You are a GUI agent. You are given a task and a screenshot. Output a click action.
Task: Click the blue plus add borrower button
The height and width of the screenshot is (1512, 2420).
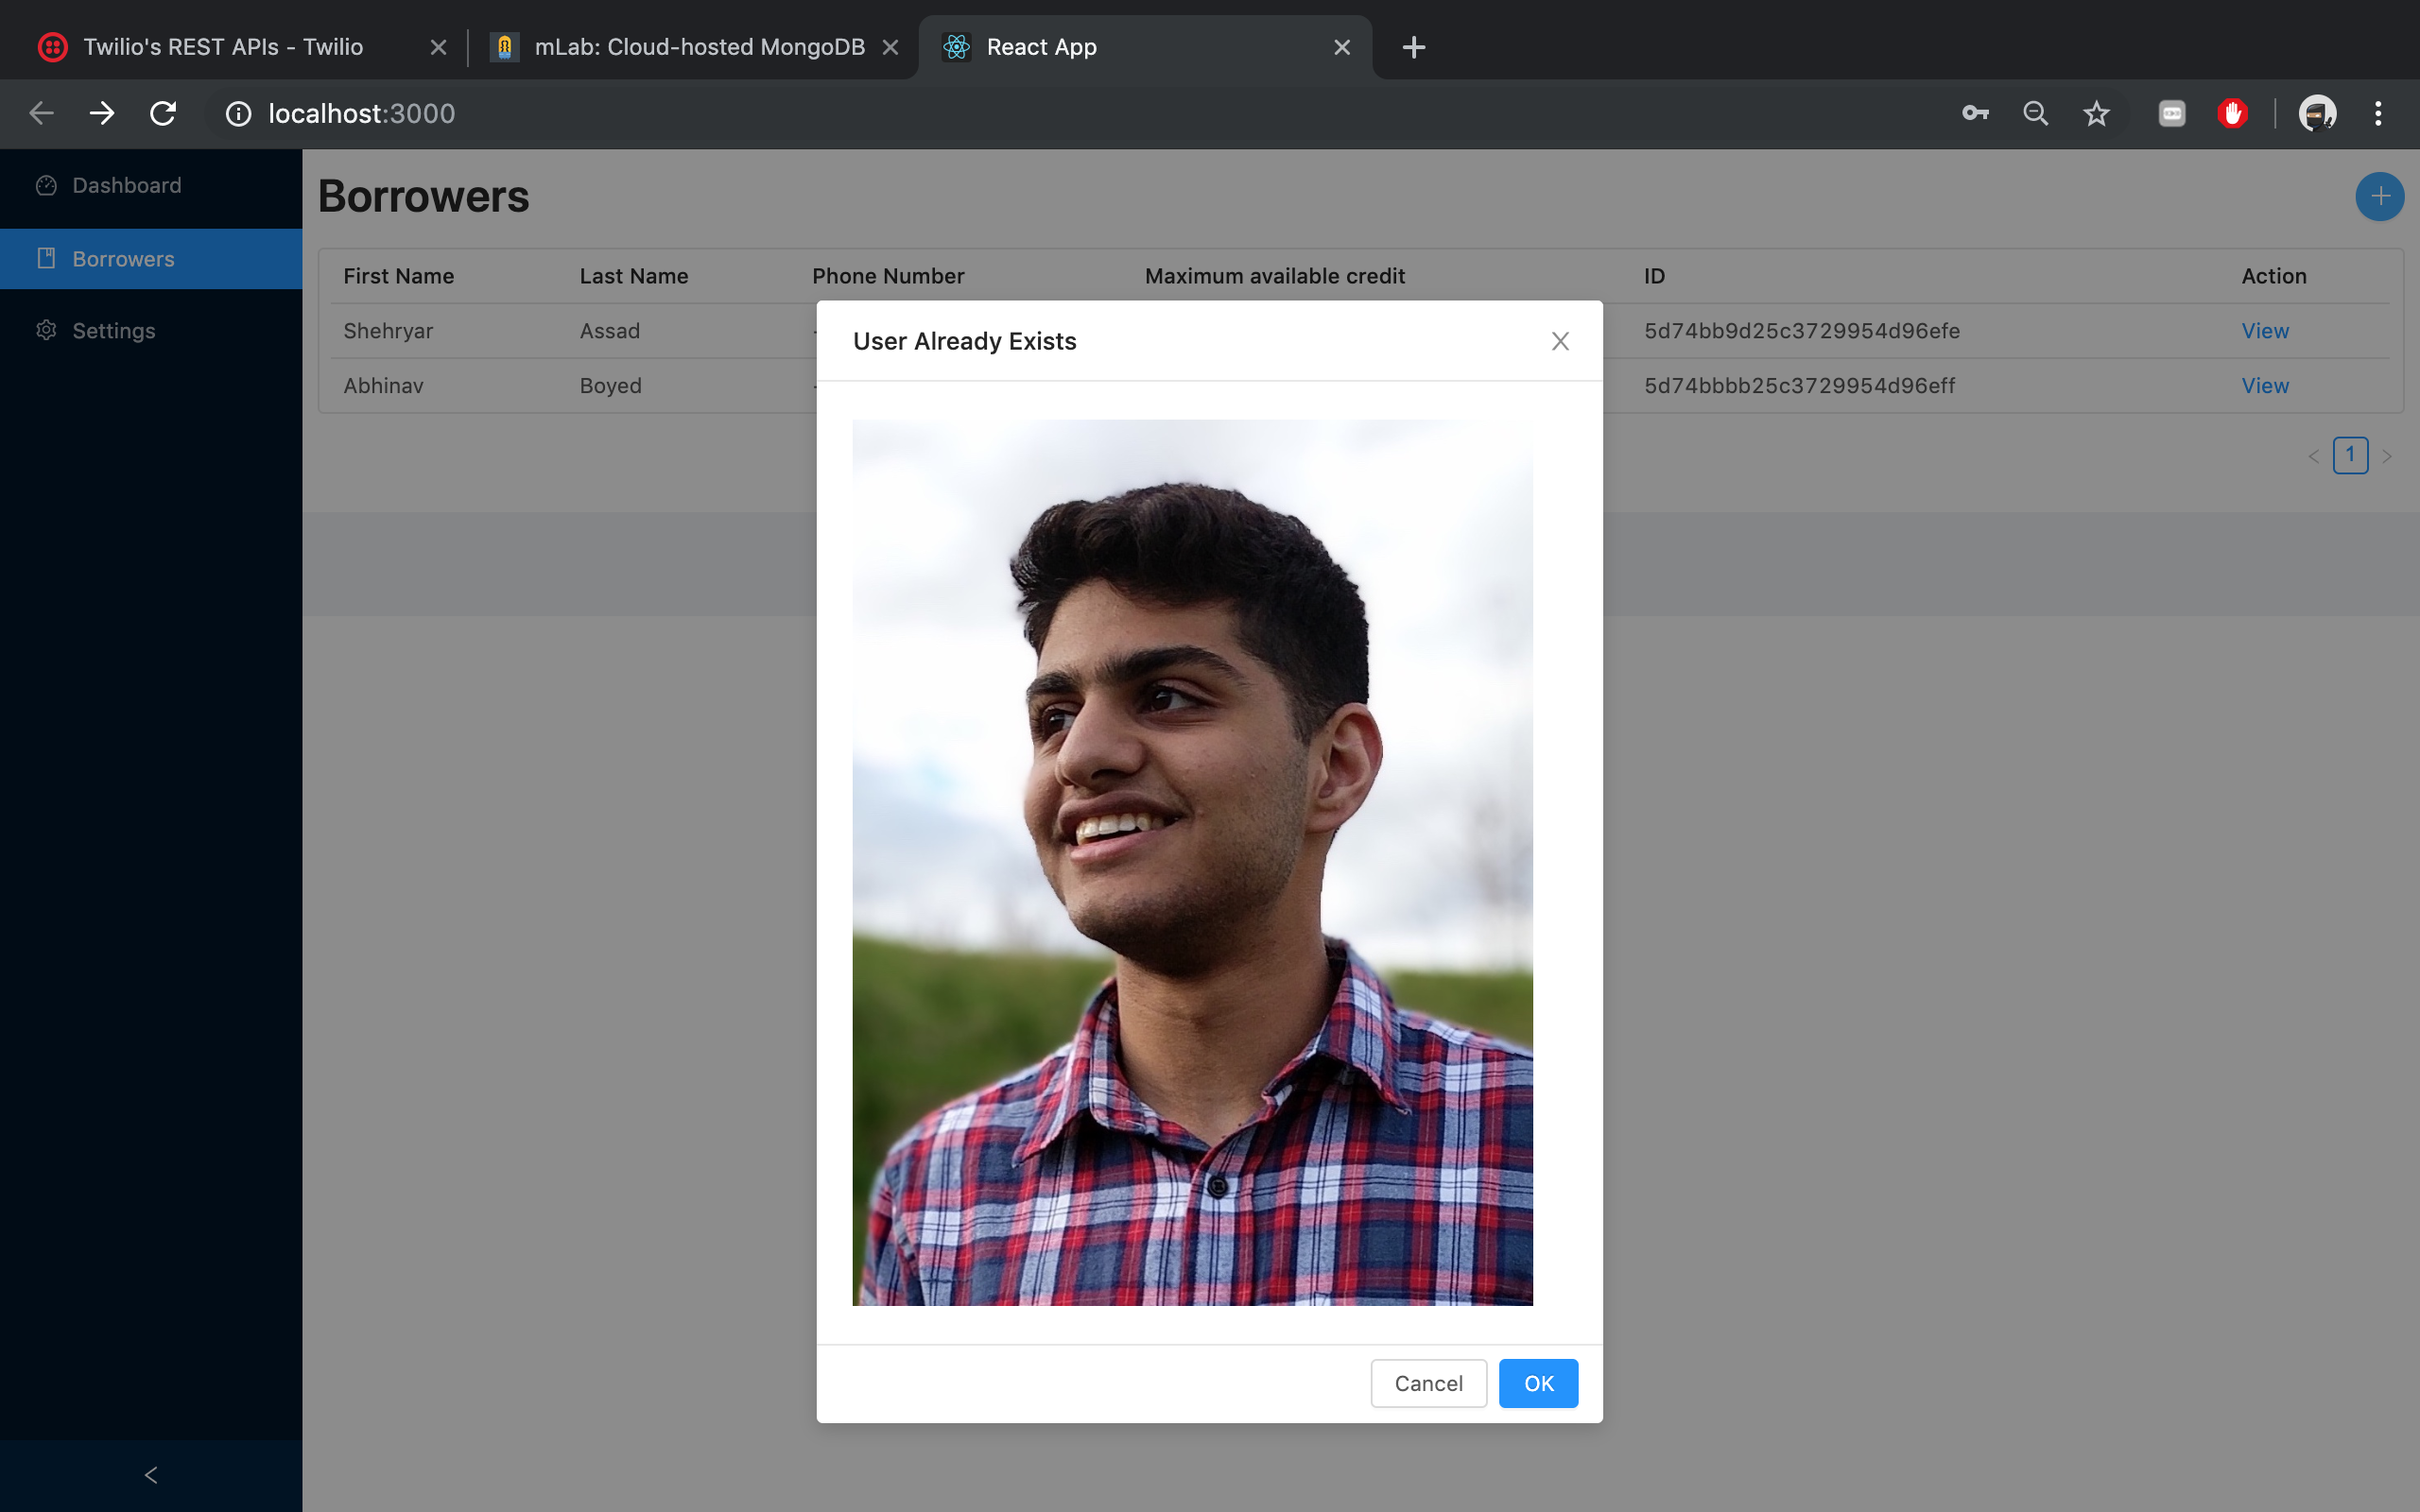[x=2379, y=196]
